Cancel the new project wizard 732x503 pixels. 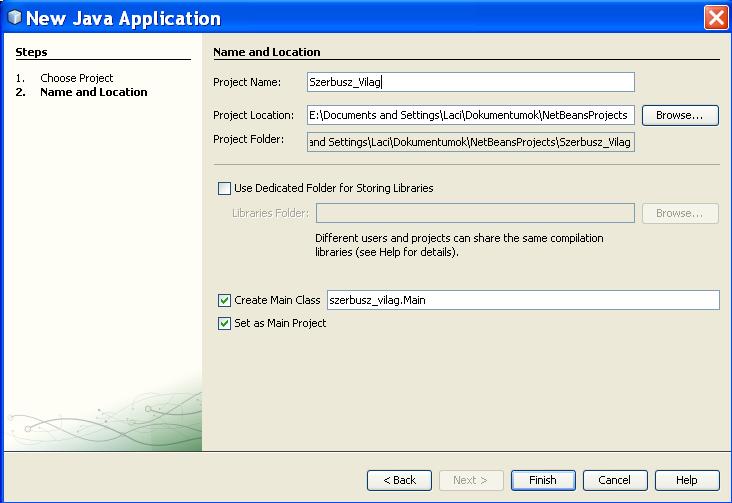(615, 480)
